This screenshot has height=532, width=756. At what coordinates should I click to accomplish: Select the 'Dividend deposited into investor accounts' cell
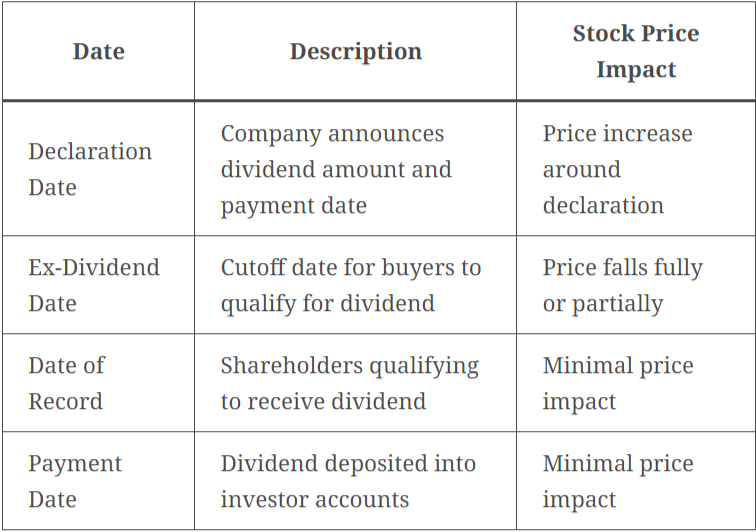(347, 481)
